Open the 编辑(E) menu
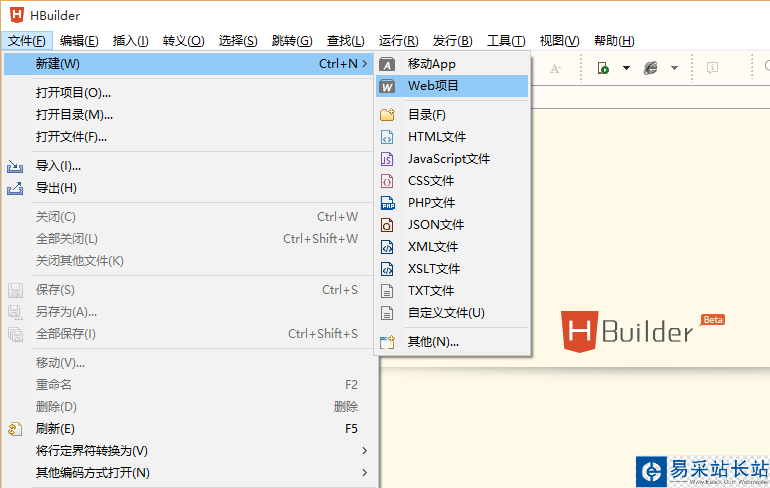This screenshot has width=770, height=488. tap(79, 41)
